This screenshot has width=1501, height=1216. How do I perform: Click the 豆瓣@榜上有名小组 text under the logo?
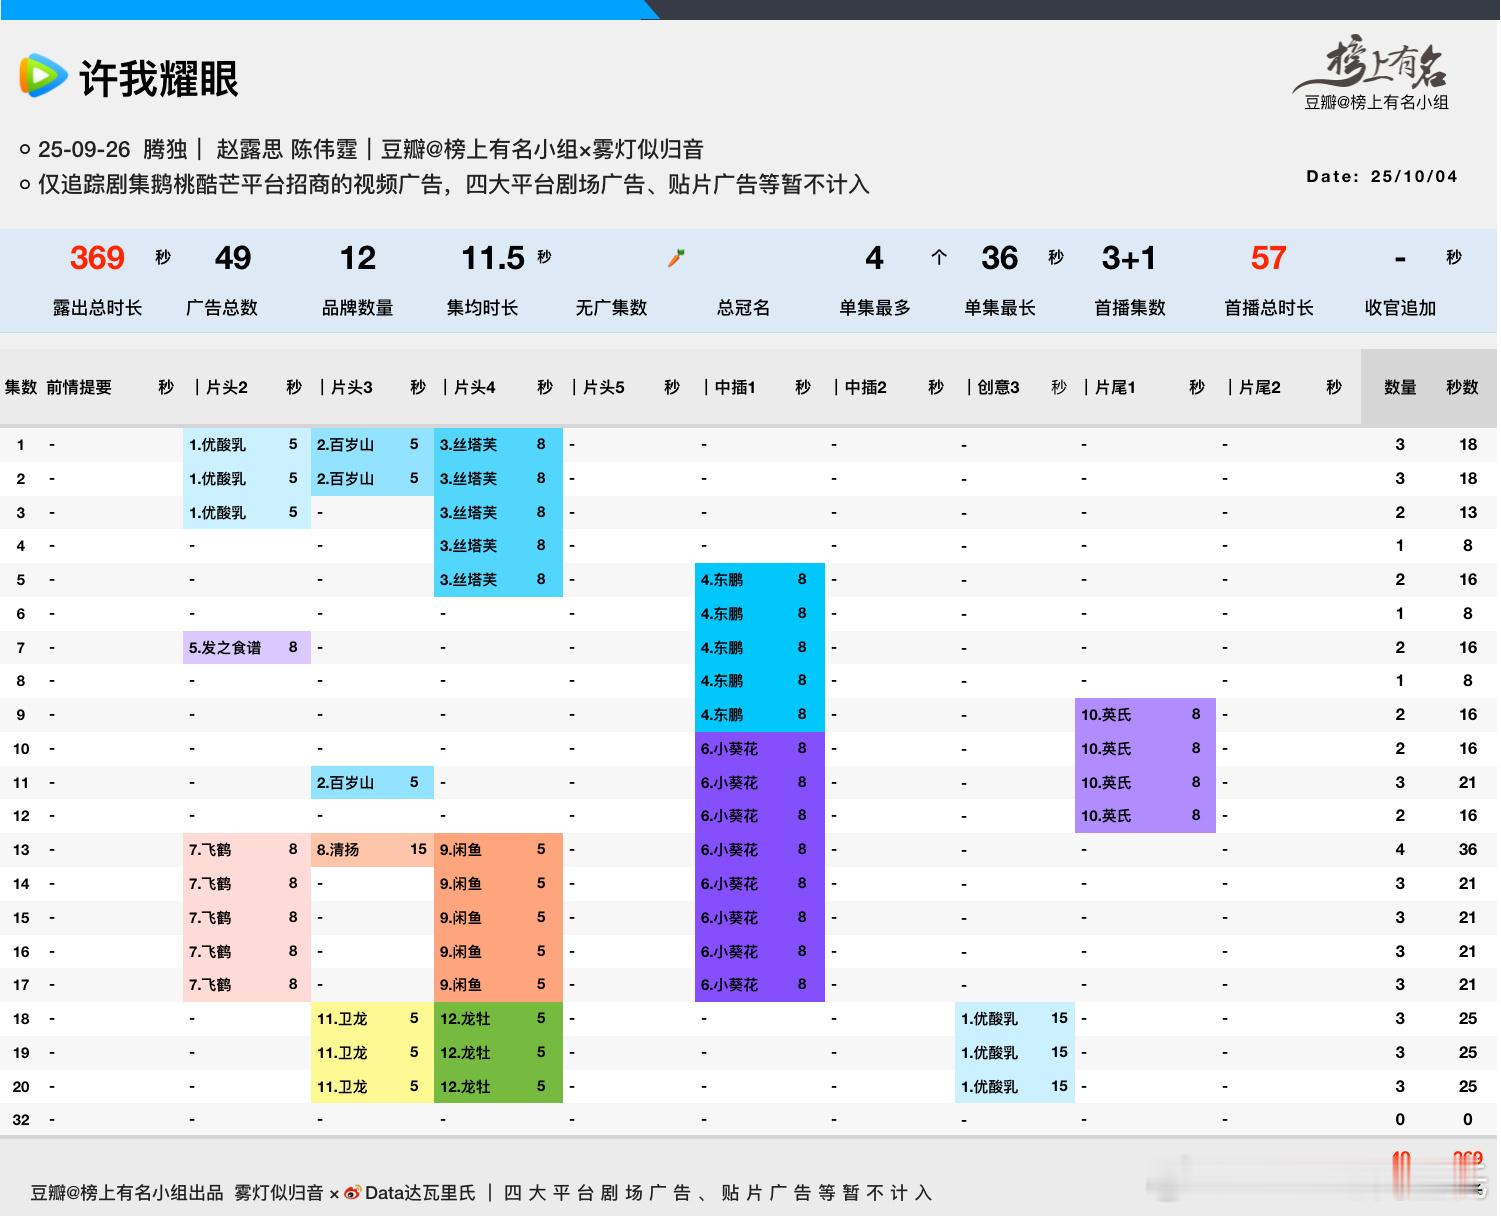coord(1376,102)
